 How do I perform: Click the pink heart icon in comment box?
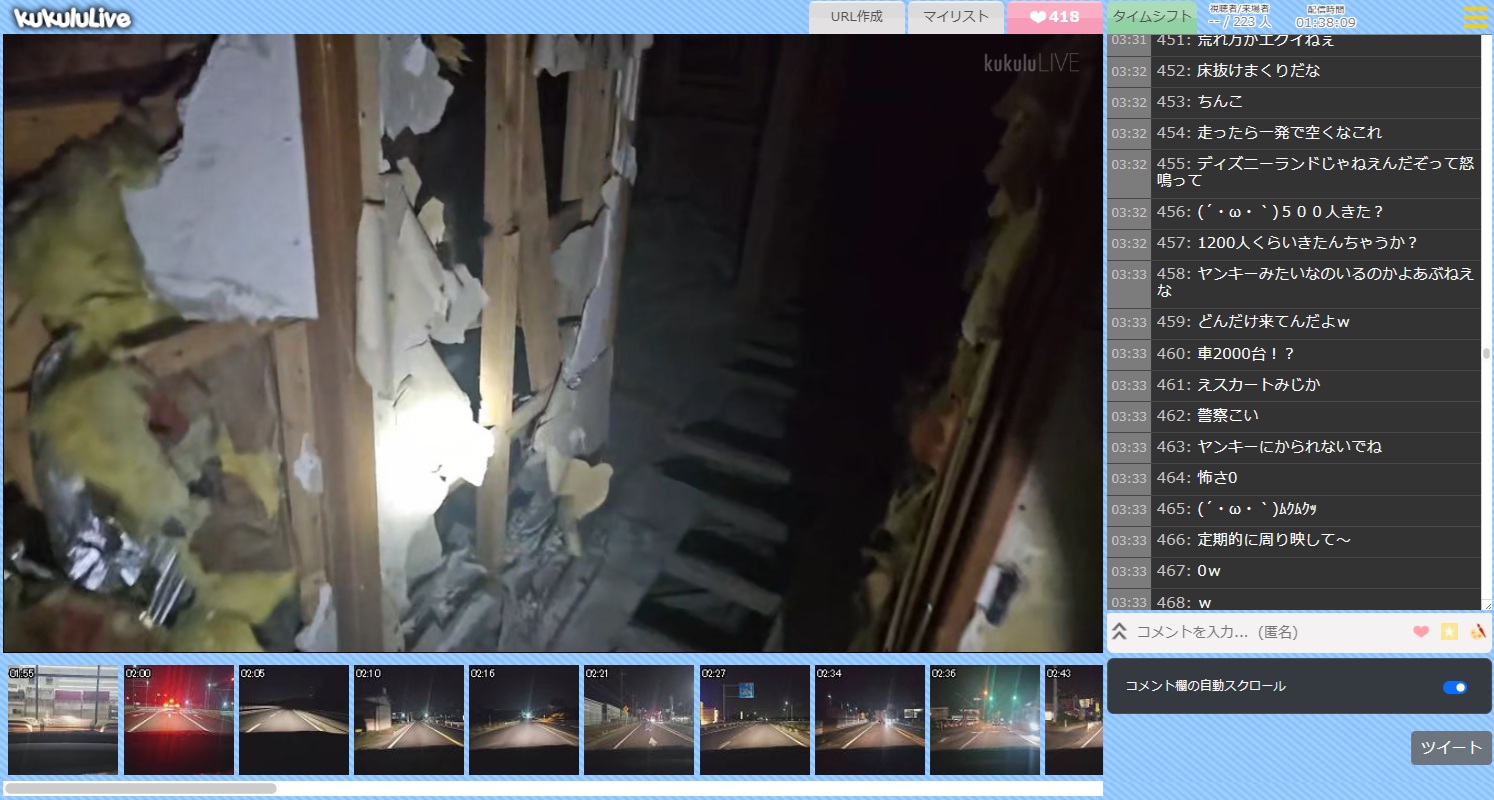pyautogui.click(x=1420, y=632)
